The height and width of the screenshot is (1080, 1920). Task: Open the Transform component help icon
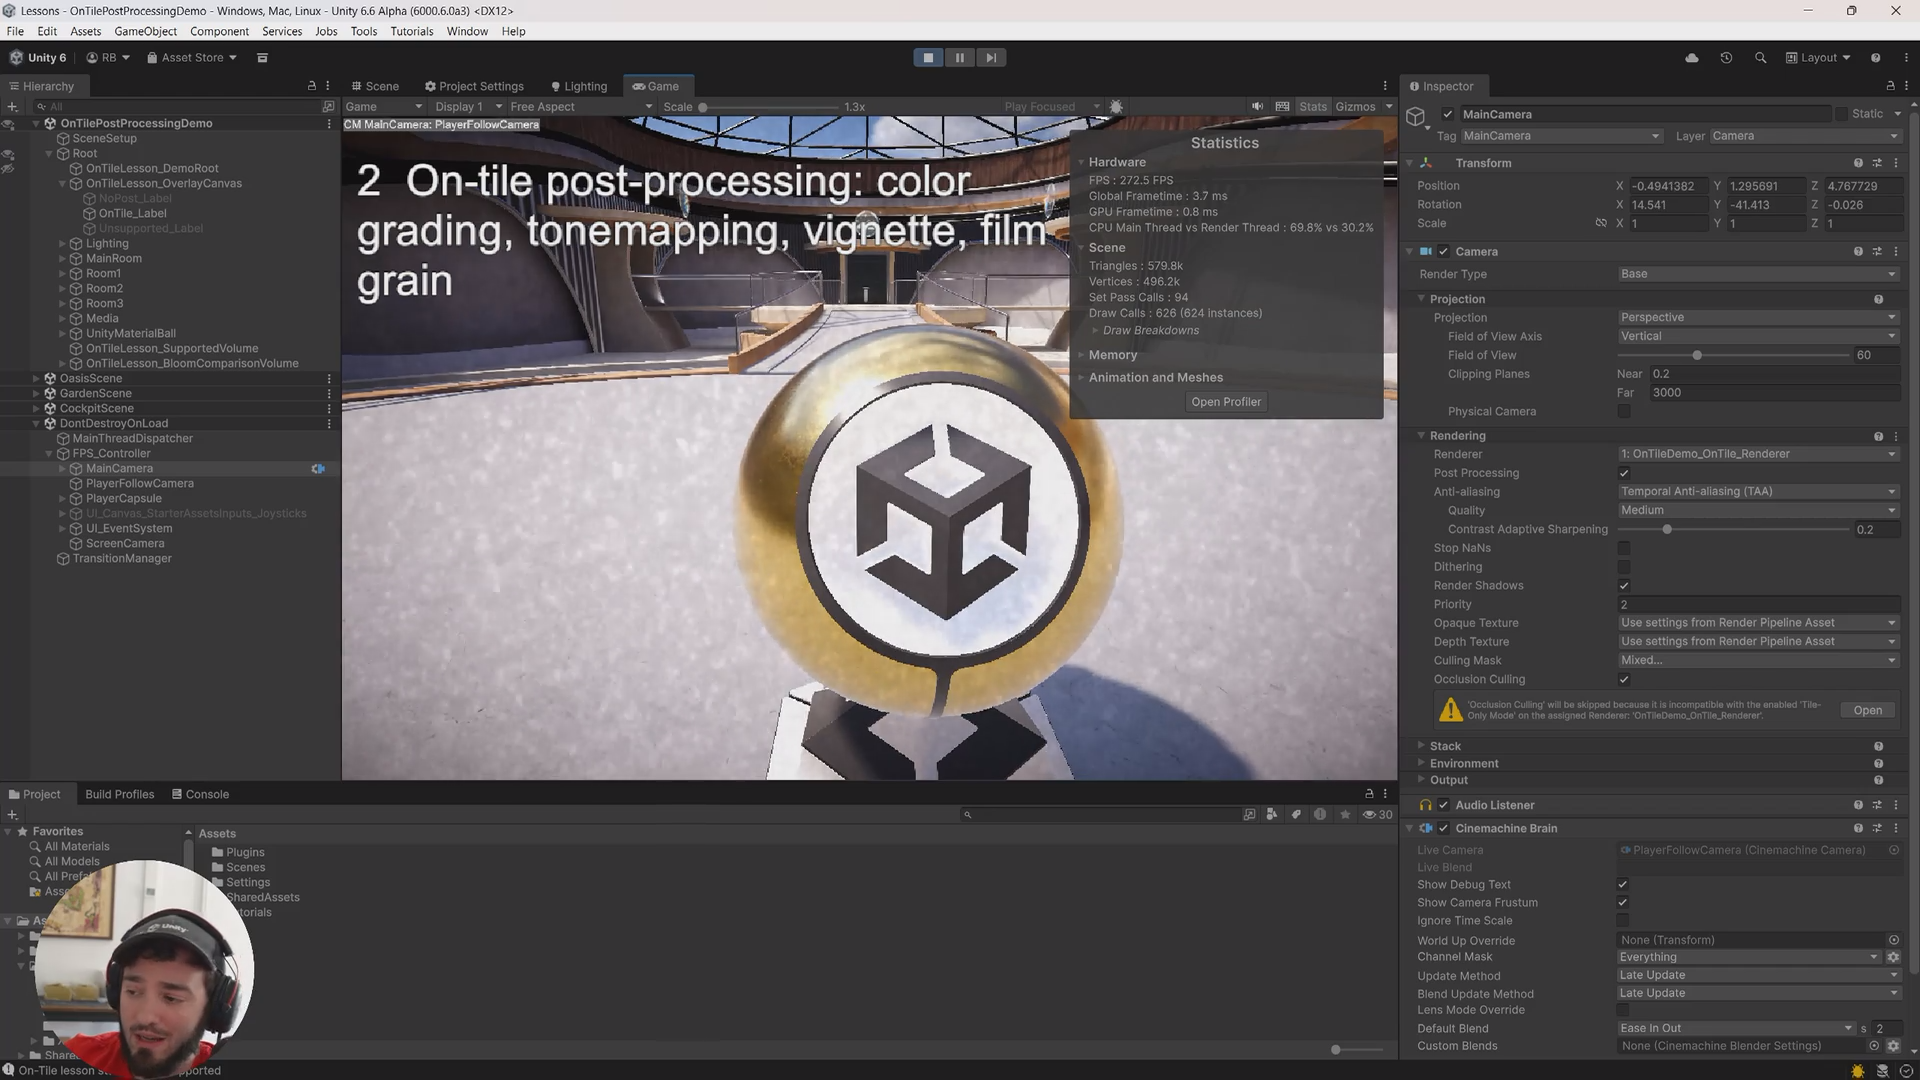pyautogui.click(x=1858, y=164)
